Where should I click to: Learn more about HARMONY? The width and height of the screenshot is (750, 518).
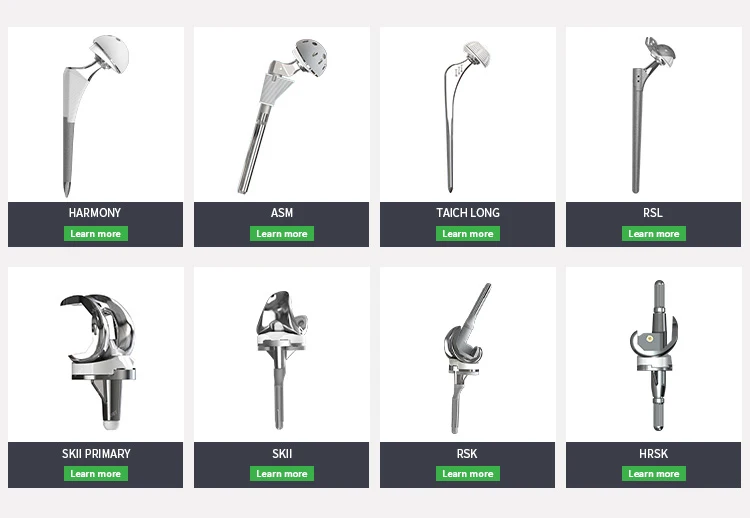point(96,233)
